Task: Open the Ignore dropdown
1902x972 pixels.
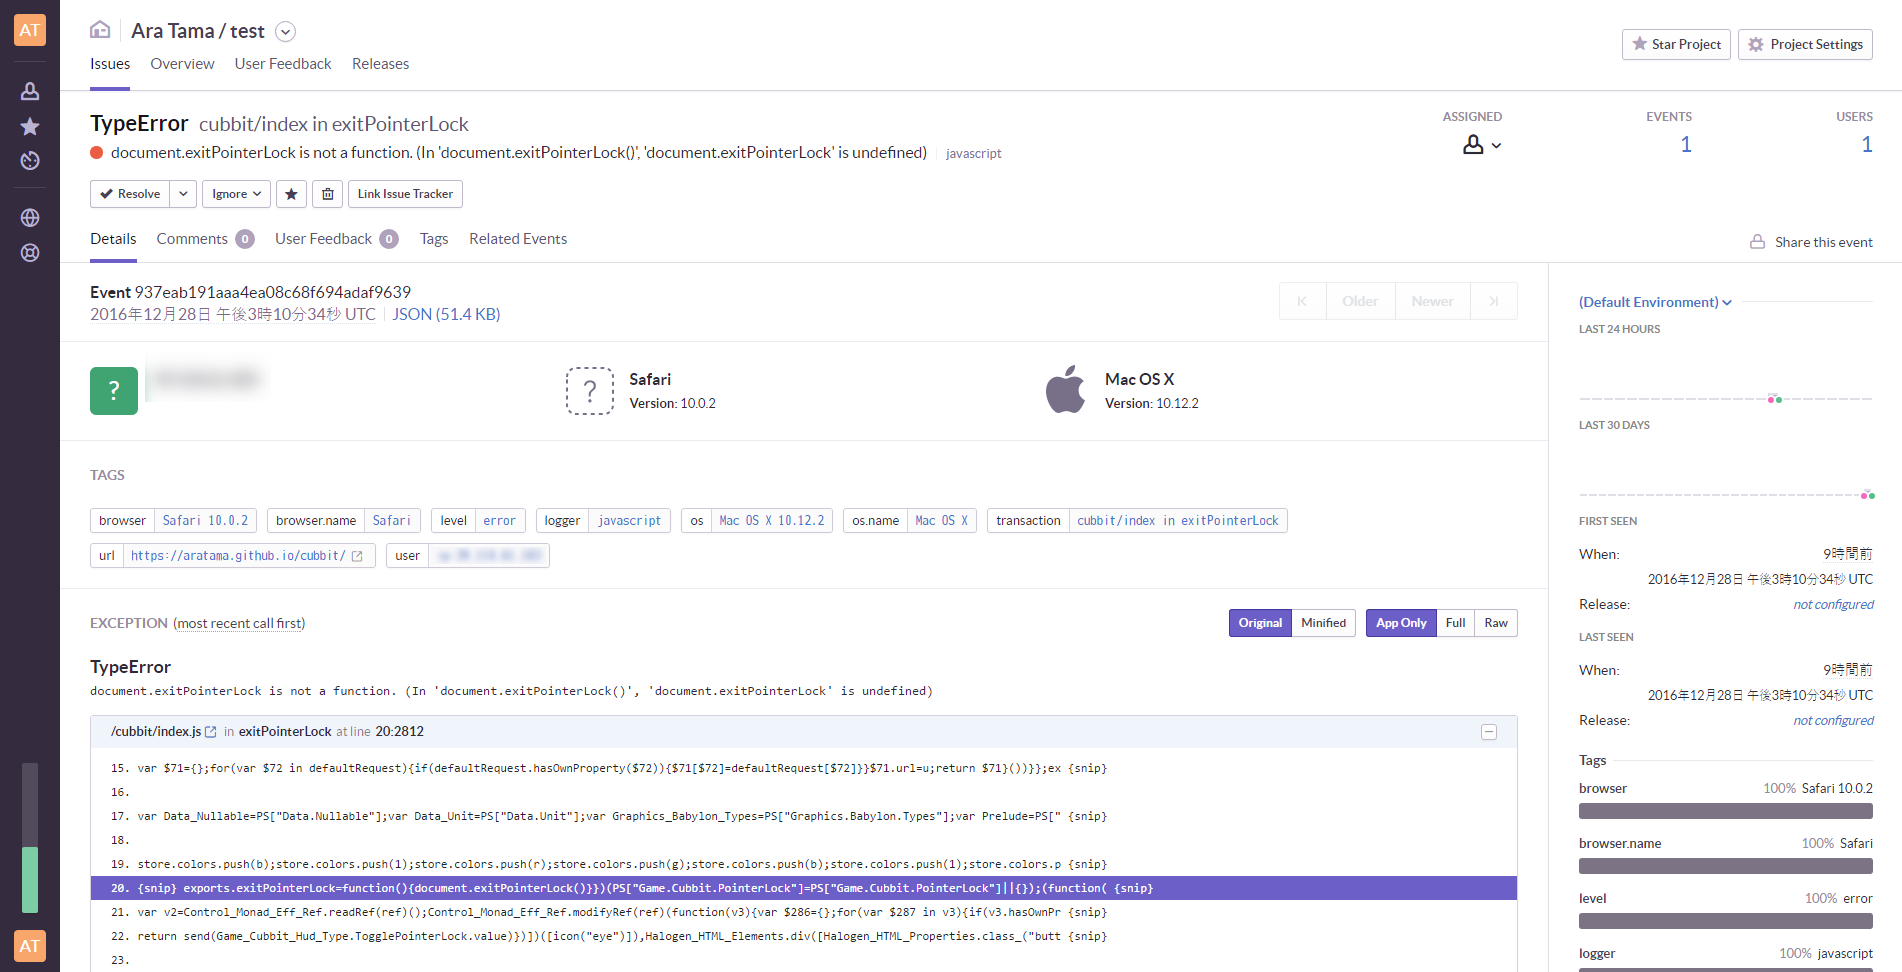Action: click(236, 194)
